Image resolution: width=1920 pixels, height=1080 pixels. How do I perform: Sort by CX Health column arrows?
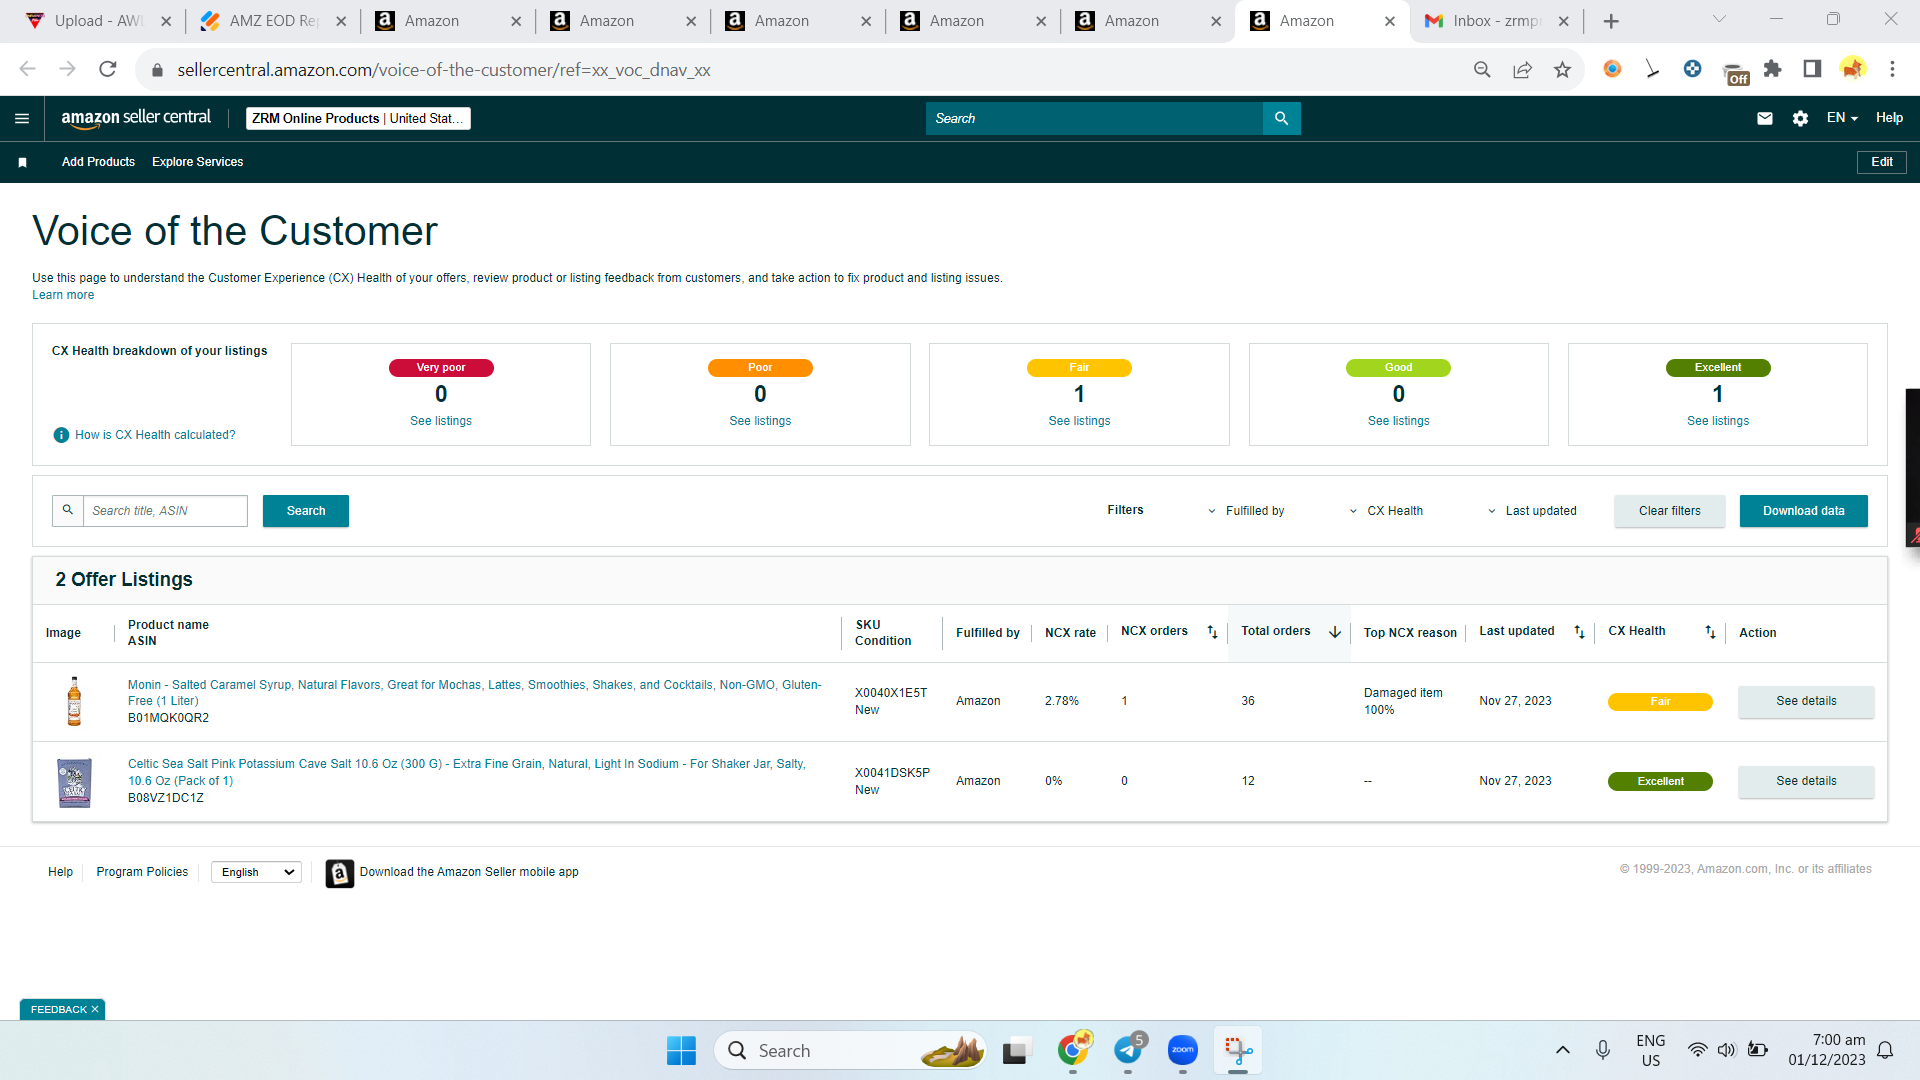1710,632
